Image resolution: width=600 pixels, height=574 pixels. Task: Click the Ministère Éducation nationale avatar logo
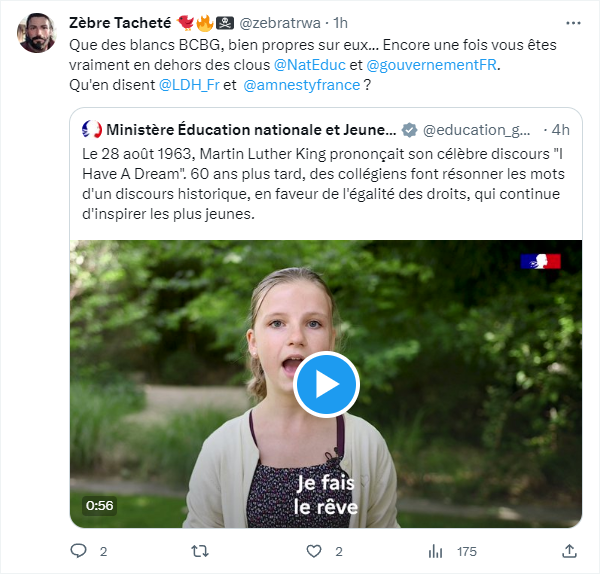(92, 129)
